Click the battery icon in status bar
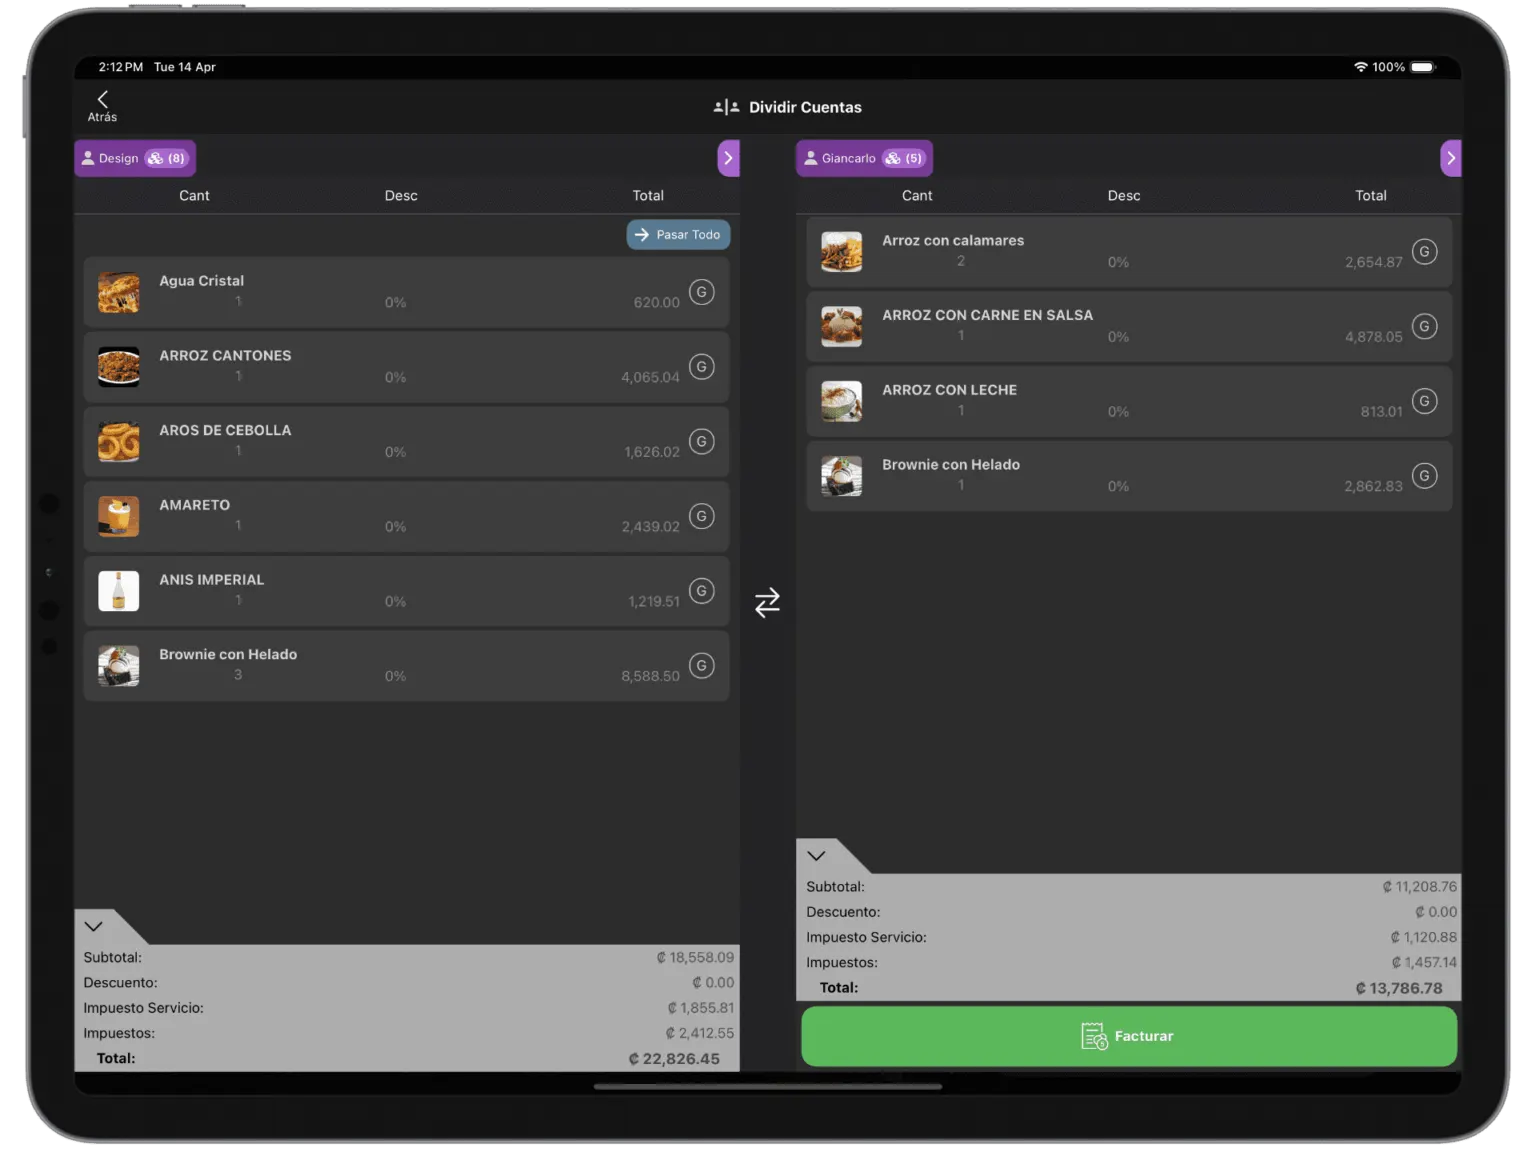 pos(1423,67)
